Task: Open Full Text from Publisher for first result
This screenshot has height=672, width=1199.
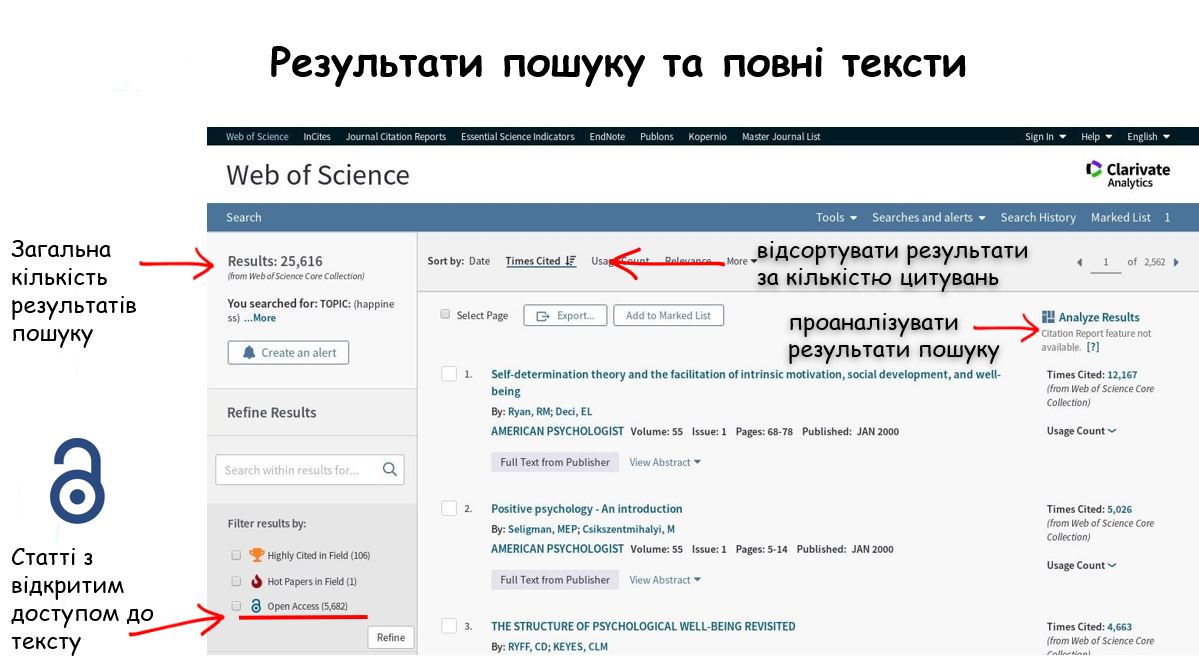Action: 555,462
